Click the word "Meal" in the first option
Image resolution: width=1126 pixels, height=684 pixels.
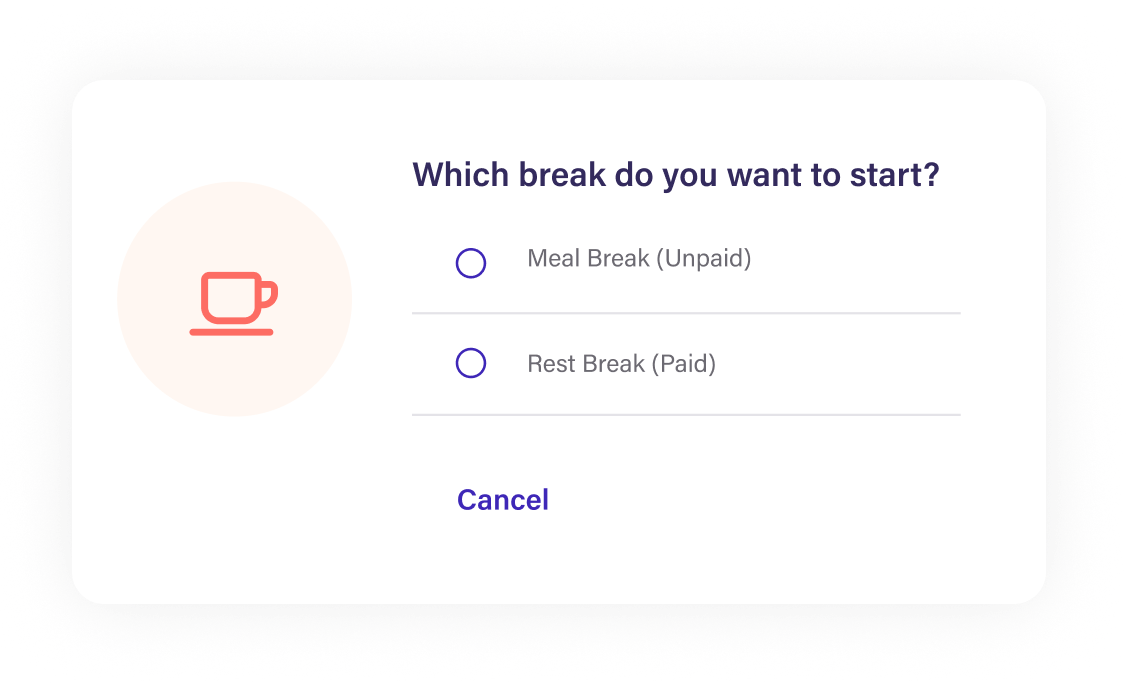pos(554,259)
